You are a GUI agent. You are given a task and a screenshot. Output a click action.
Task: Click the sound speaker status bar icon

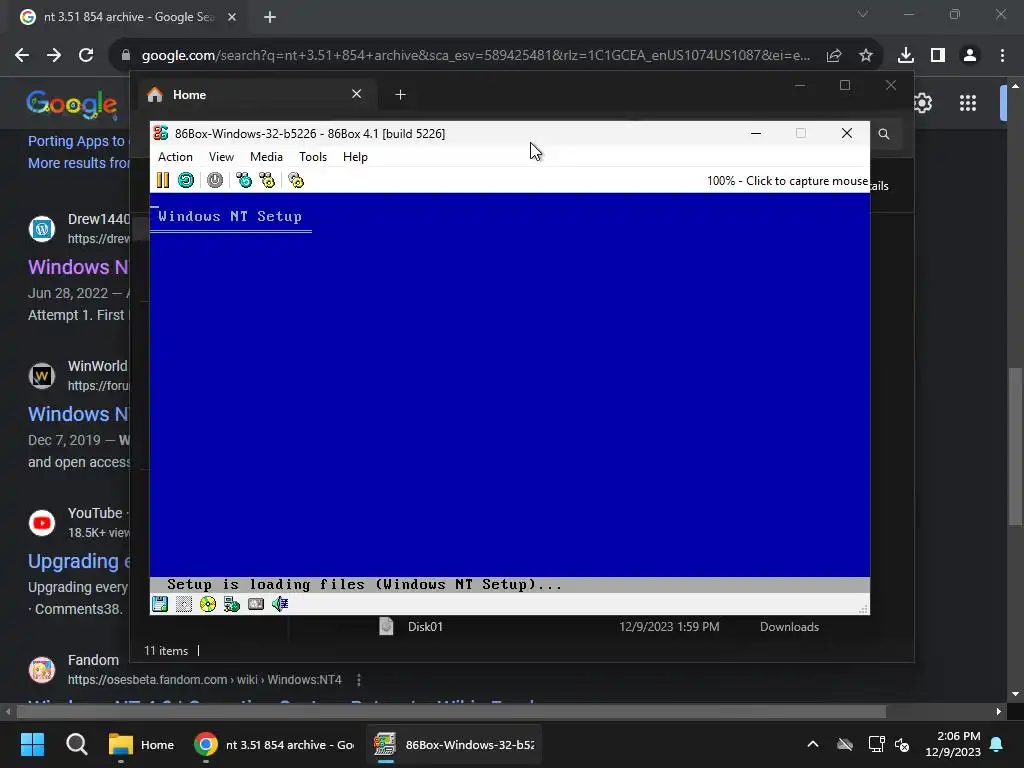(x=280, y=604)
